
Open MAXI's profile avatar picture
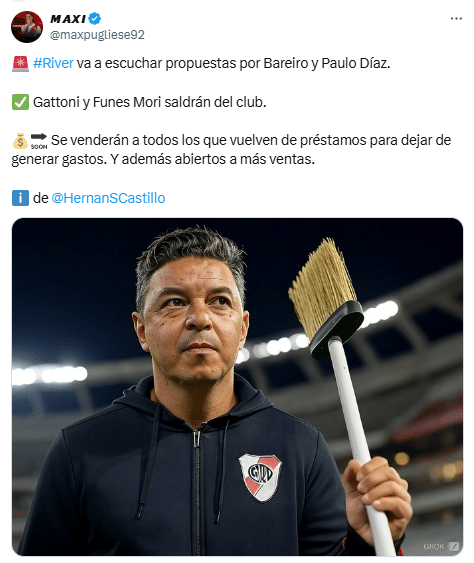coord(27,27)
